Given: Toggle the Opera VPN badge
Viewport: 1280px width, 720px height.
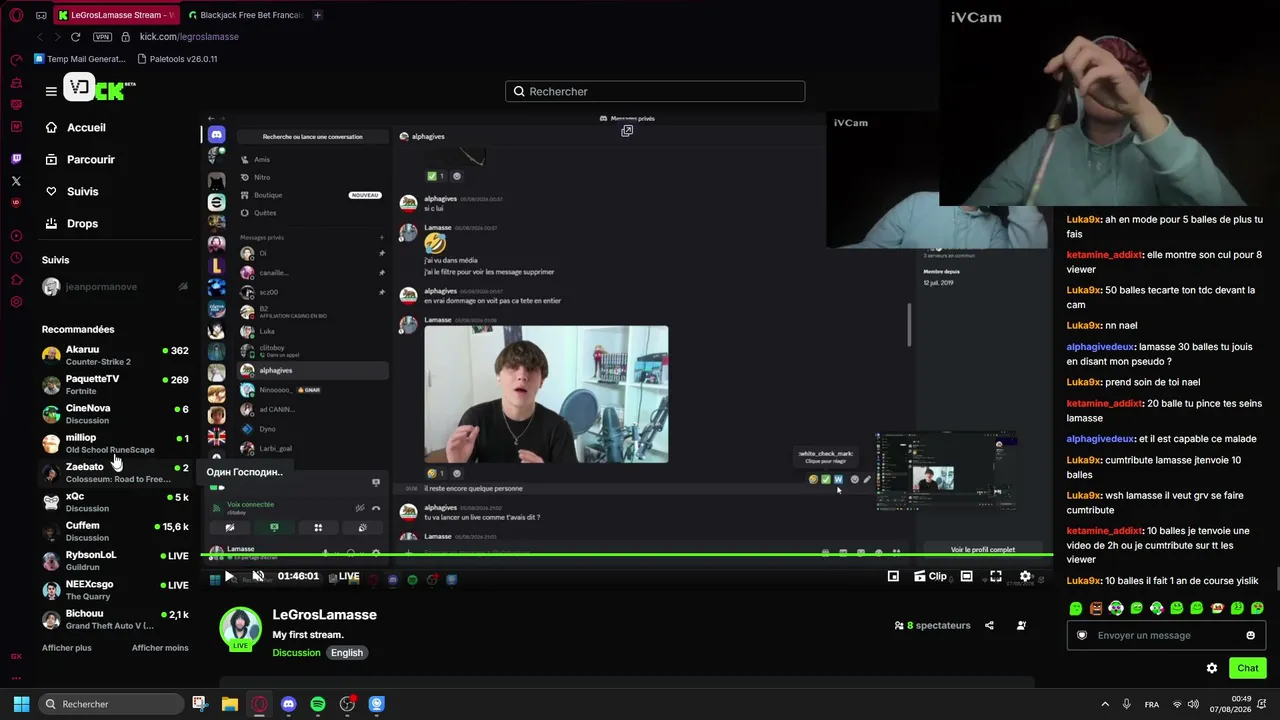Looking at the screenshot, I should click(x=102, y=37).
